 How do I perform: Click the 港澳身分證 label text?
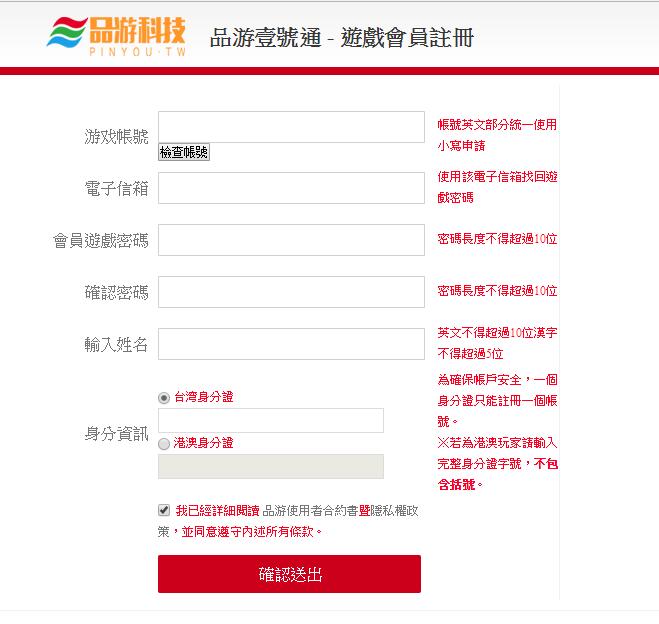click(x=204, y=443)
